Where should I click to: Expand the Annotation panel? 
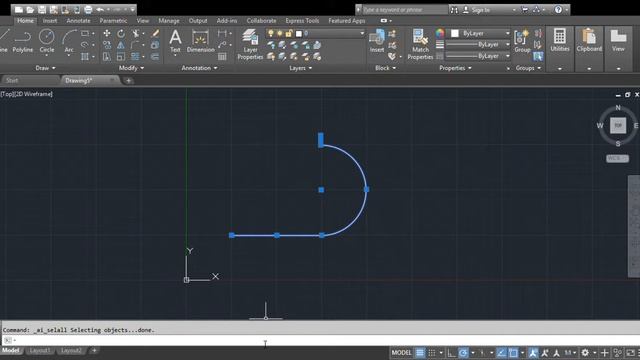tap(199, 68)
